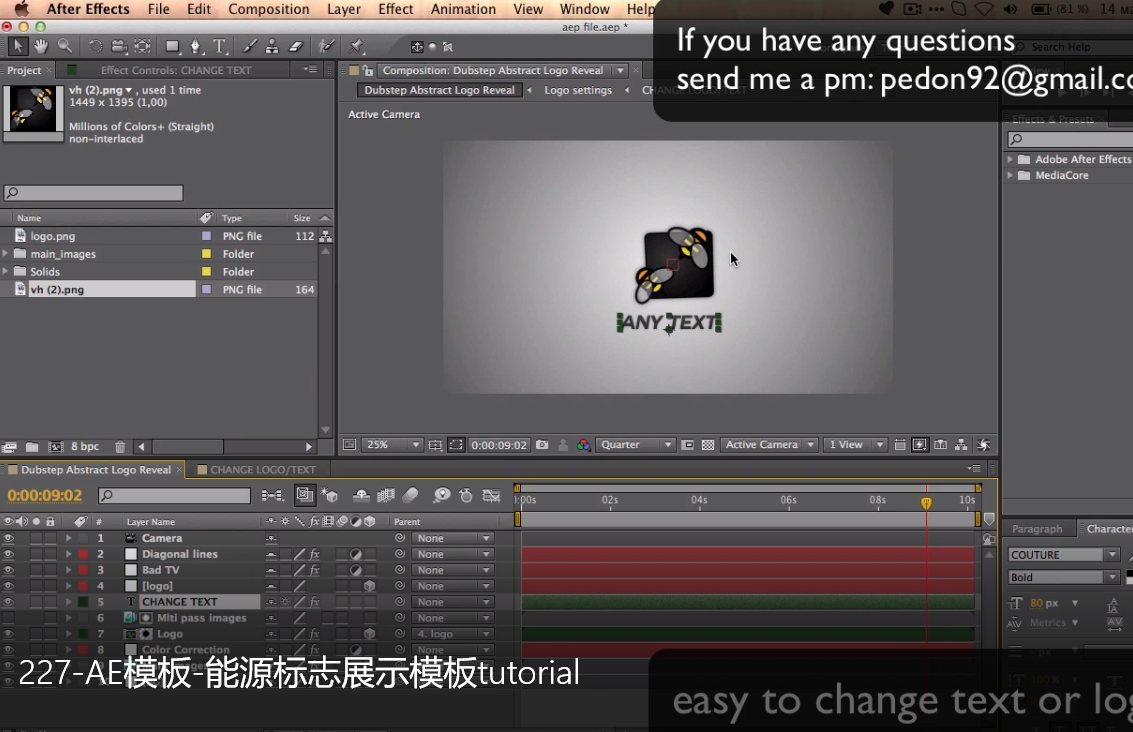Expand the MediaCore effects folder
Screen dimensions: 1133x732
[x=1010, y=175]
